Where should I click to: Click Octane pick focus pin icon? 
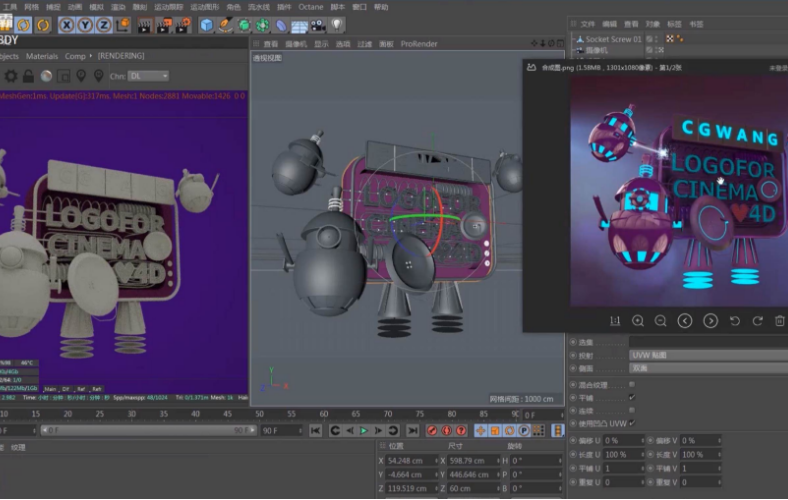click(x=81, y=76)
